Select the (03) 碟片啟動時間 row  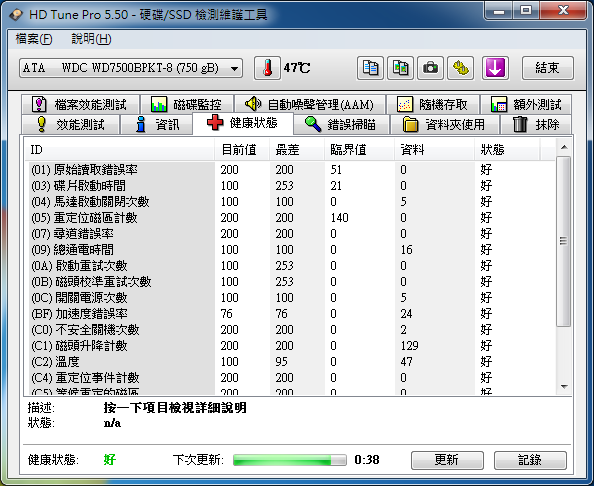[x=292, y=186]
